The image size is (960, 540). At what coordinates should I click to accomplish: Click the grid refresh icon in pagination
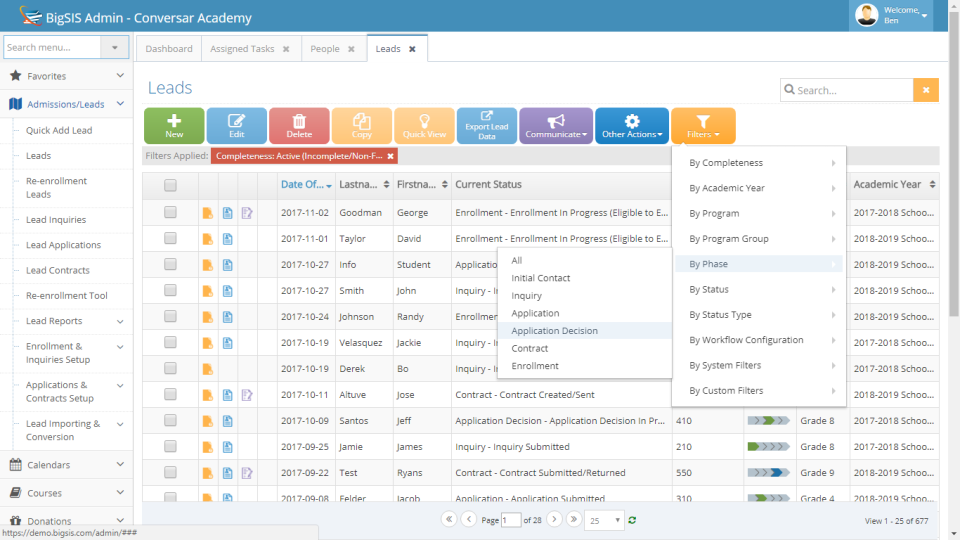(x=632, y=520)
